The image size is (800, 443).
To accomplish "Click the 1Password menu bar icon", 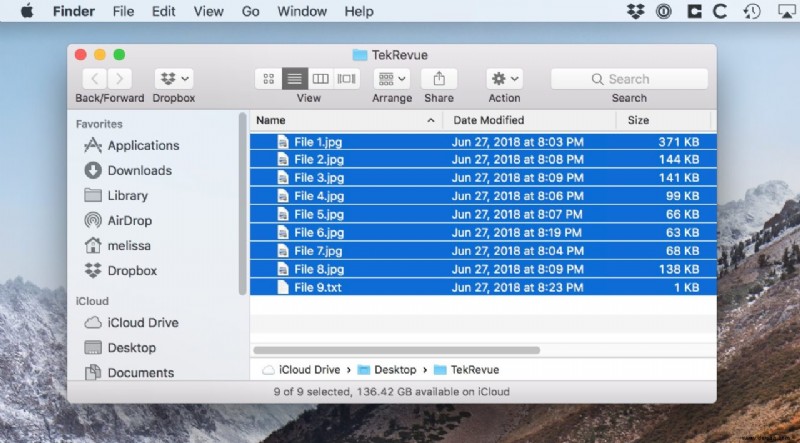I will (x=663, y=11).
